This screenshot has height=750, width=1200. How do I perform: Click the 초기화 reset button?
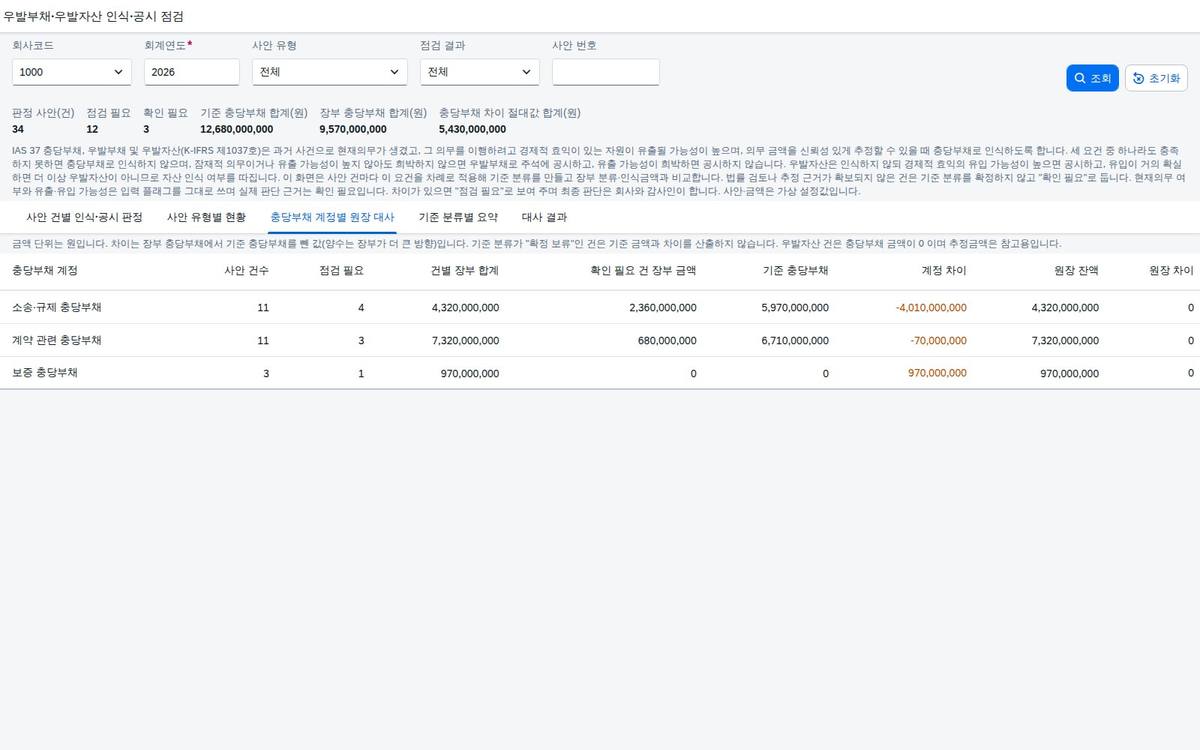pos(1155,78)
